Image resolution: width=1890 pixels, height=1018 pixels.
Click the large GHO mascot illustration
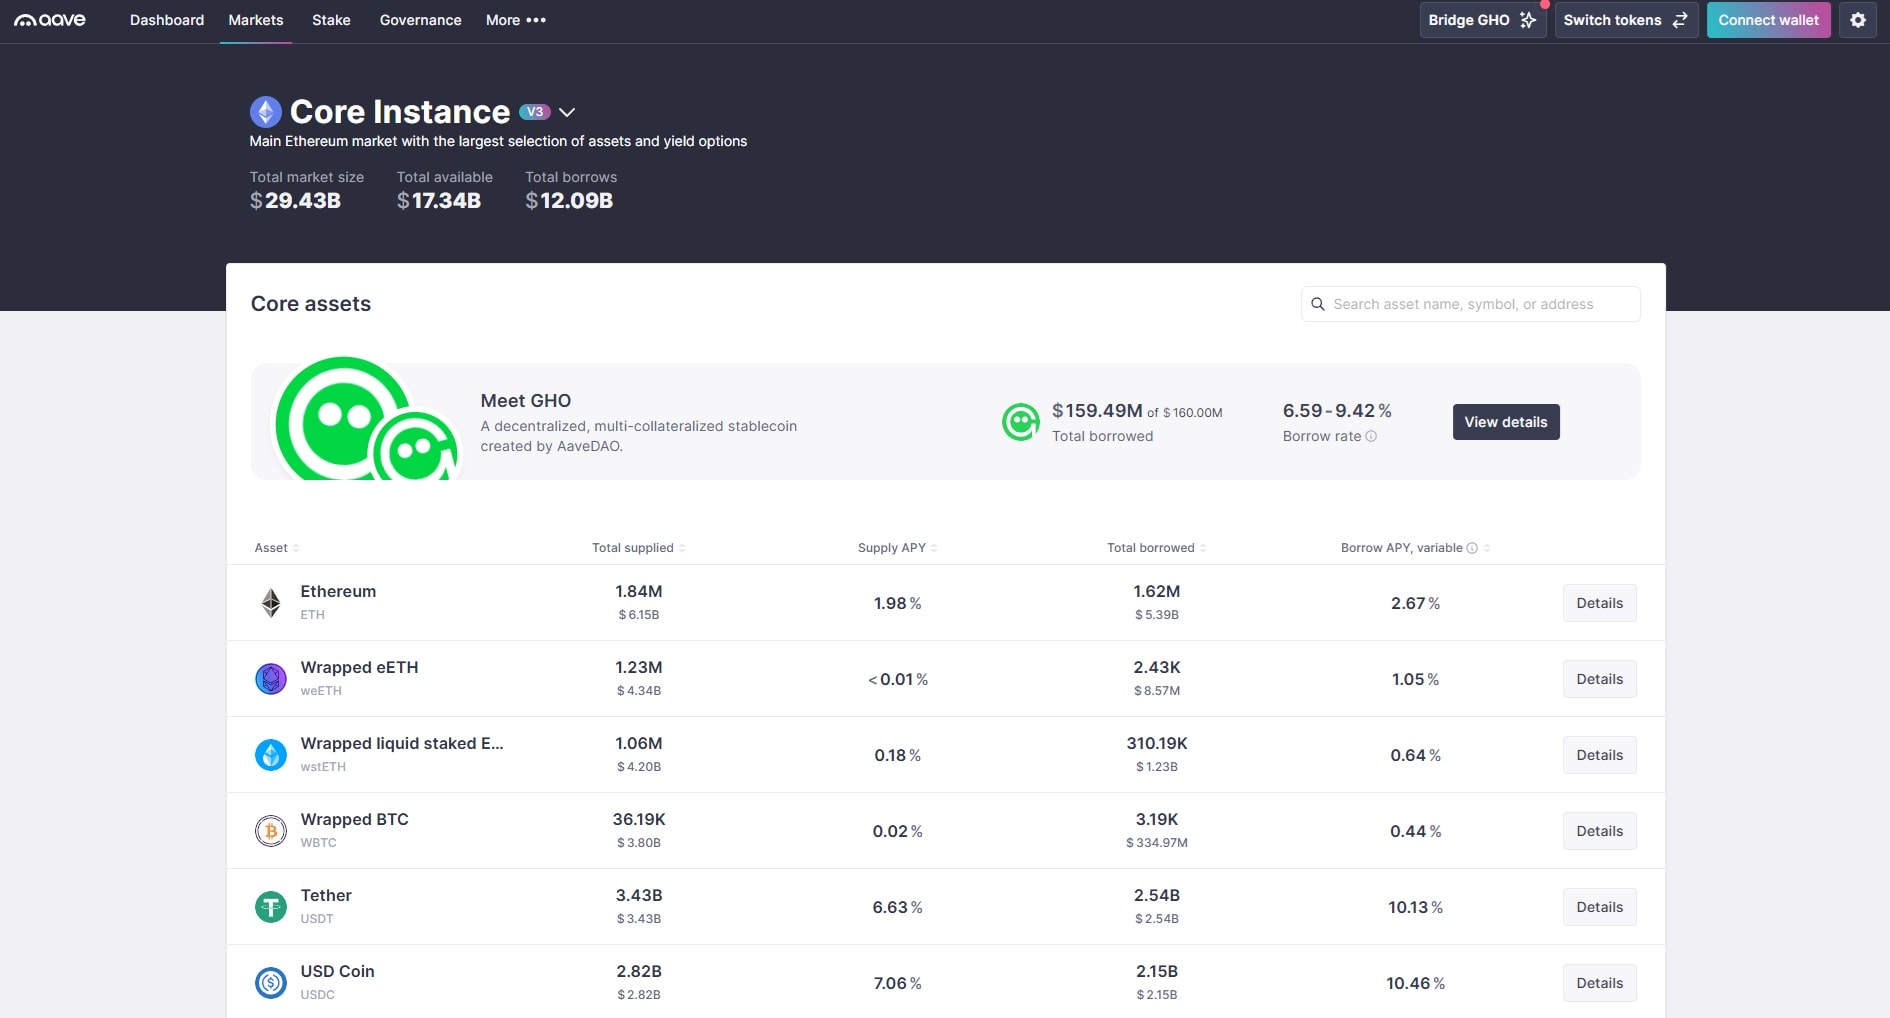click(365, 420)
